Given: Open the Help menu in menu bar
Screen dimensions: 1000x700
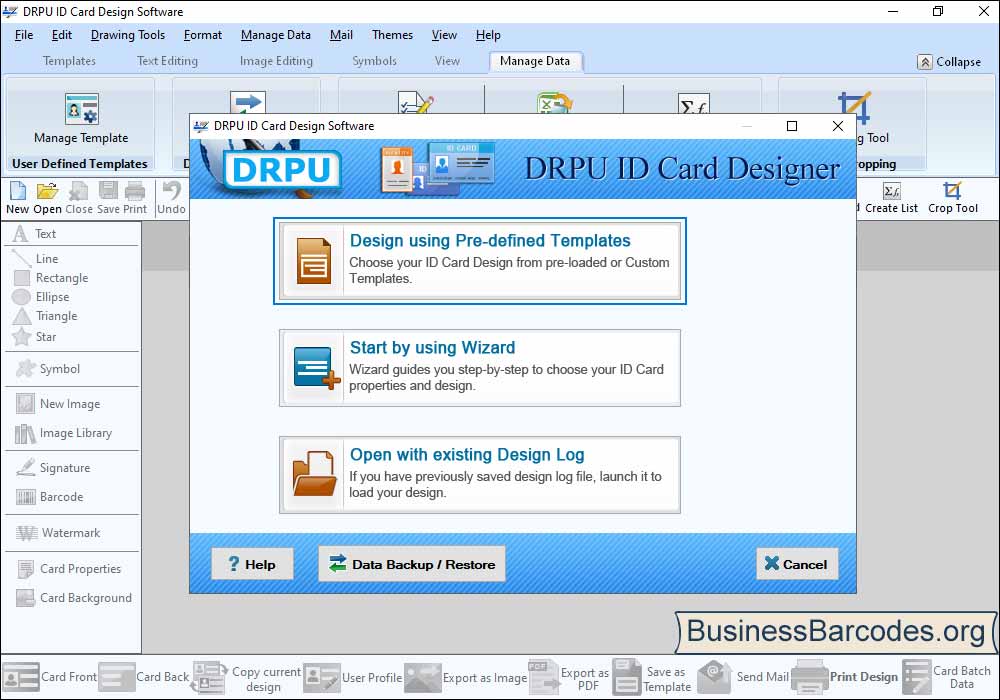Looking at the screenshot, I should (x=488, y=35).
